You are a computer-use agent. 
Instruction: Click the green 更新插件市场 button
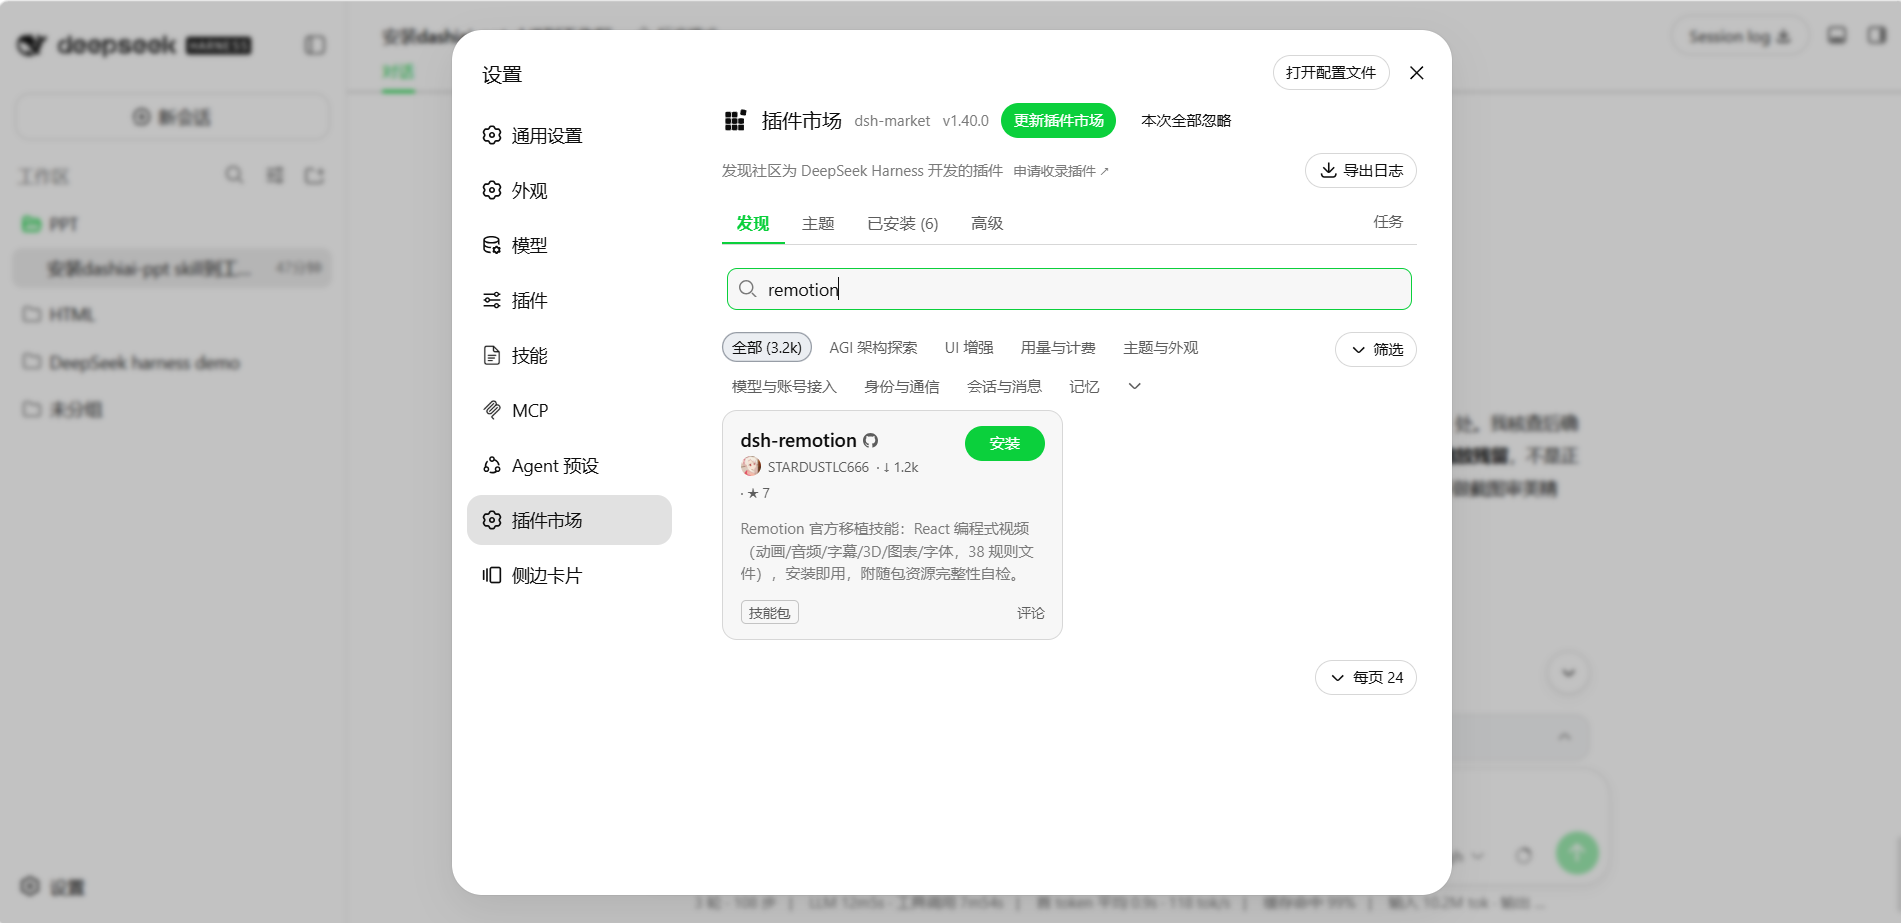(x=1058, y=121)
